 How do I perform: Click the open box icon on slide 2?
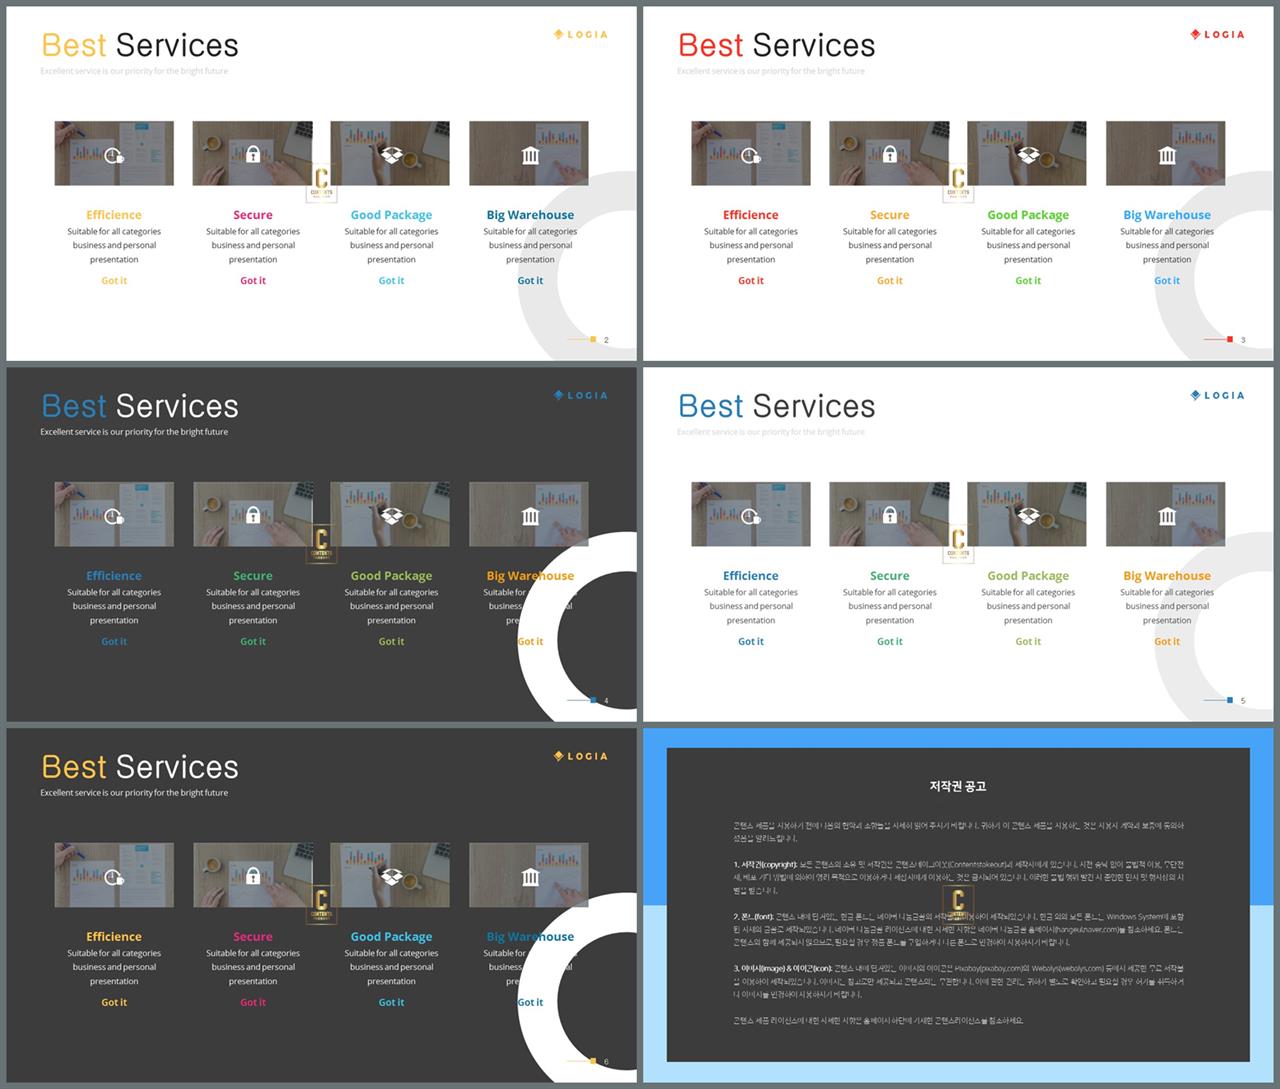(x=392, y=155)
